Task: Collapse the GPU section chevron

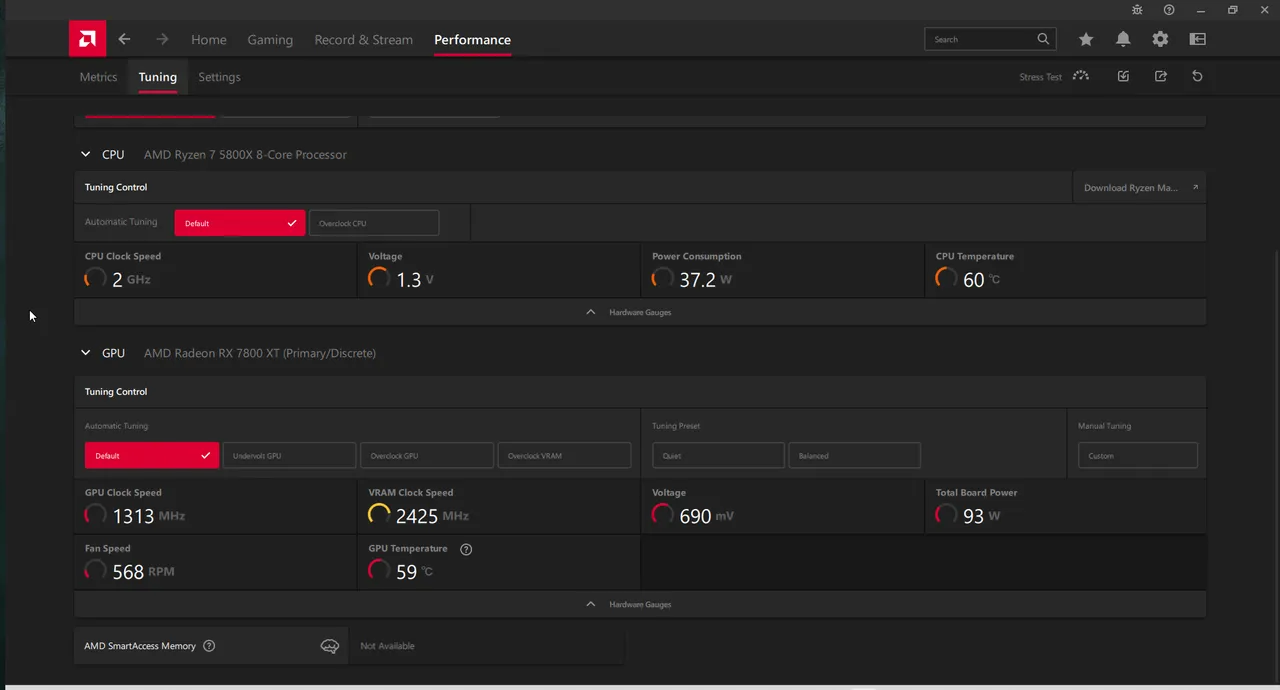Action: coord(86,353)
